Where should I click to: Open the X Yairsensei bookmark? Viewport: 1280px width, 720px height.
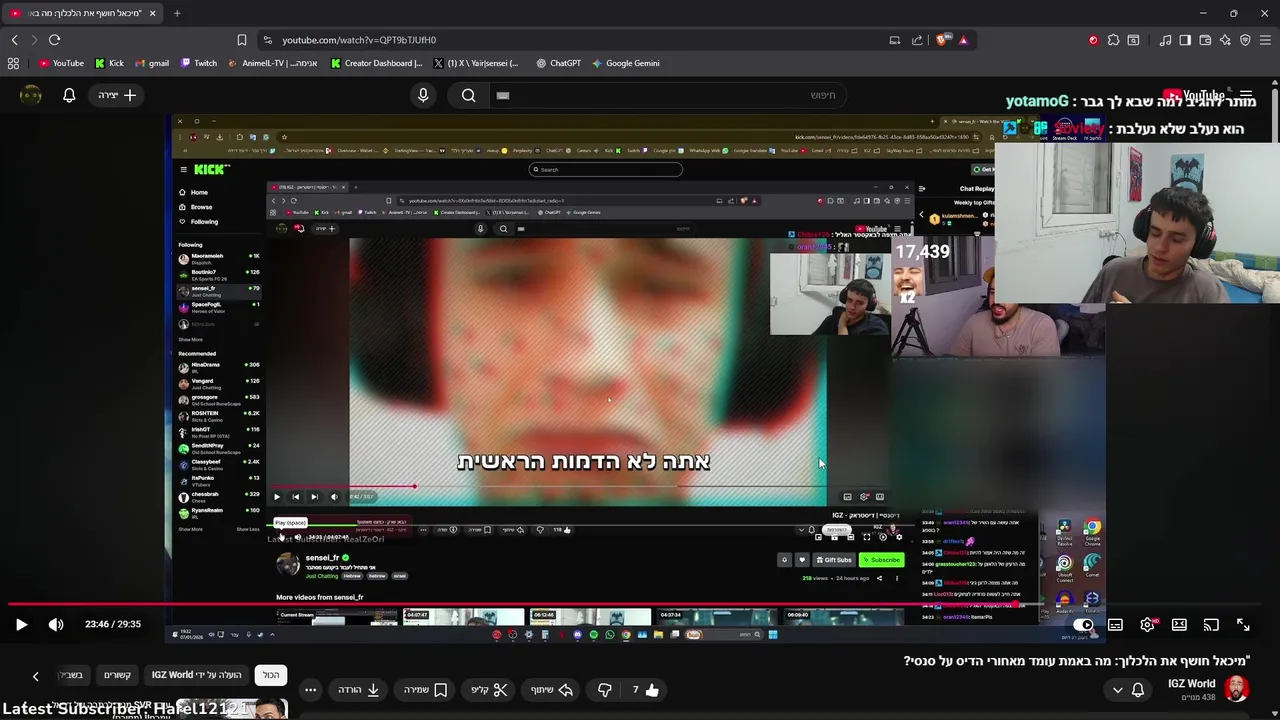(476, 63)
